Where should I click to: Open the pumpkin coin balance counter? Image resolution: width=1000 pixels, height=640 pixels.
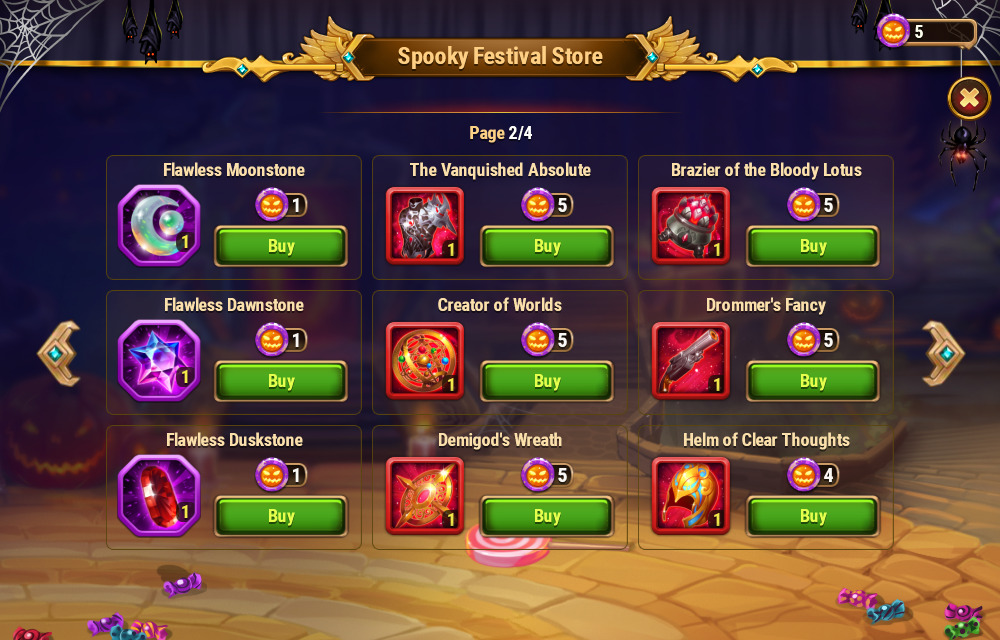927,31
